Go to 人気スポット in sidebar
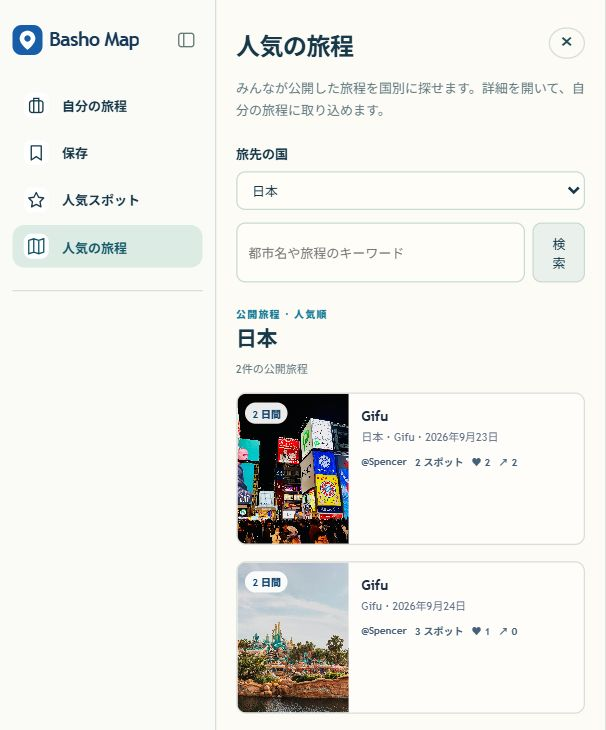The height and width of the screenshot is (730, 606). (108, 200)
